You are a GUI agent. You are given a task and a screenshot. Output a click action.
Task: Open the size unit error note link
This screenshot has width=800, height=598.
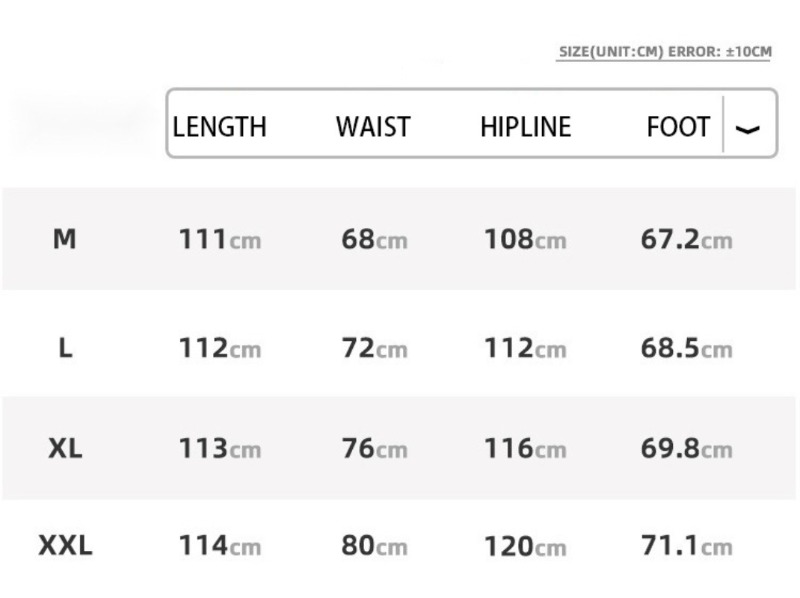click(x=665, y=52)
